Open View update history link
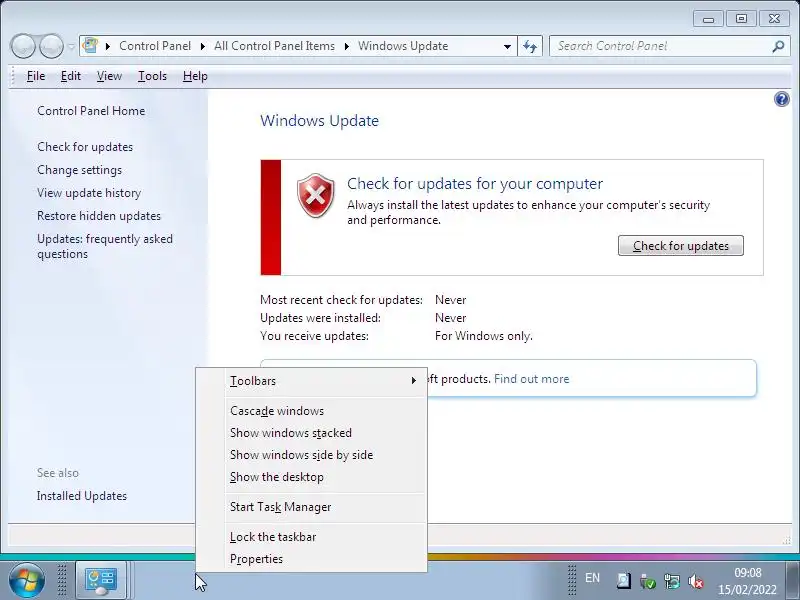The image size is (800, 600). click(89, 193)
